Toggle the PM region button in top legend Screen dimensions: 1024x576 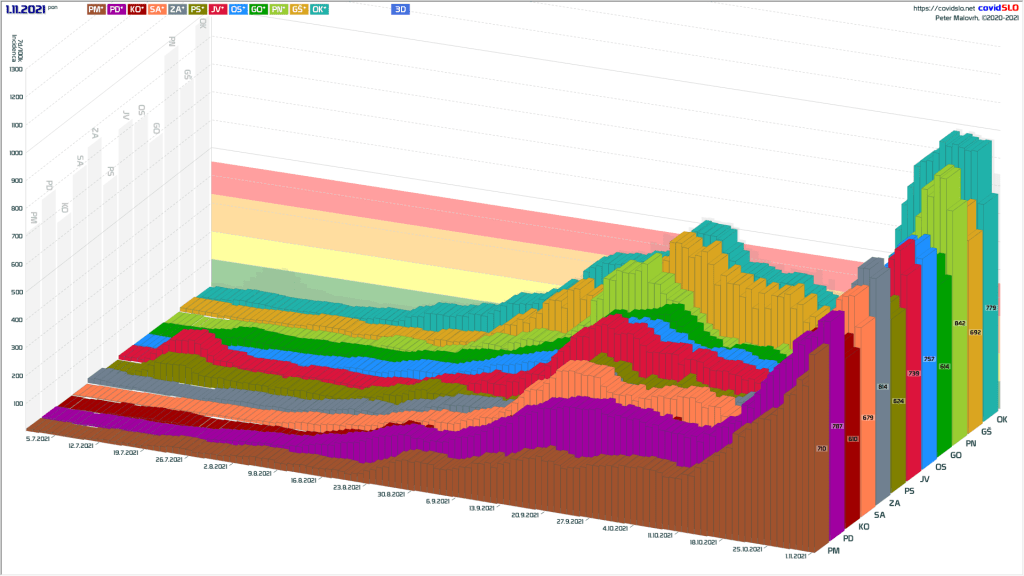tap(97, 8)
